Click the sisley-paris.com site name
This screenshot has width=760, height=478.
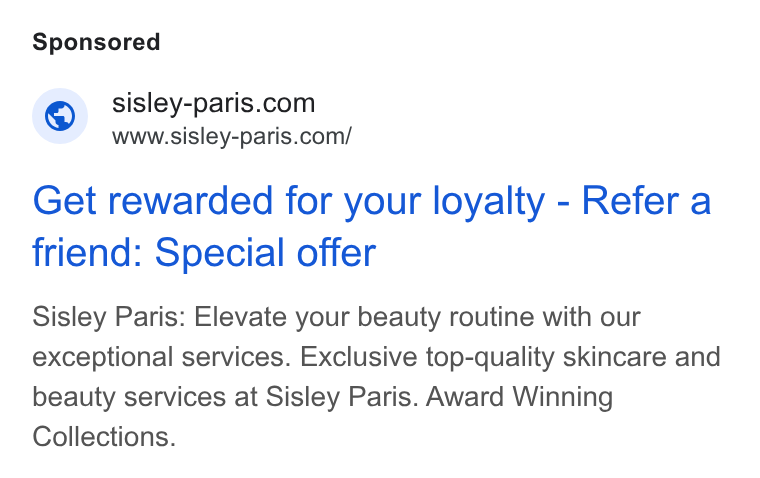point(213,103)
